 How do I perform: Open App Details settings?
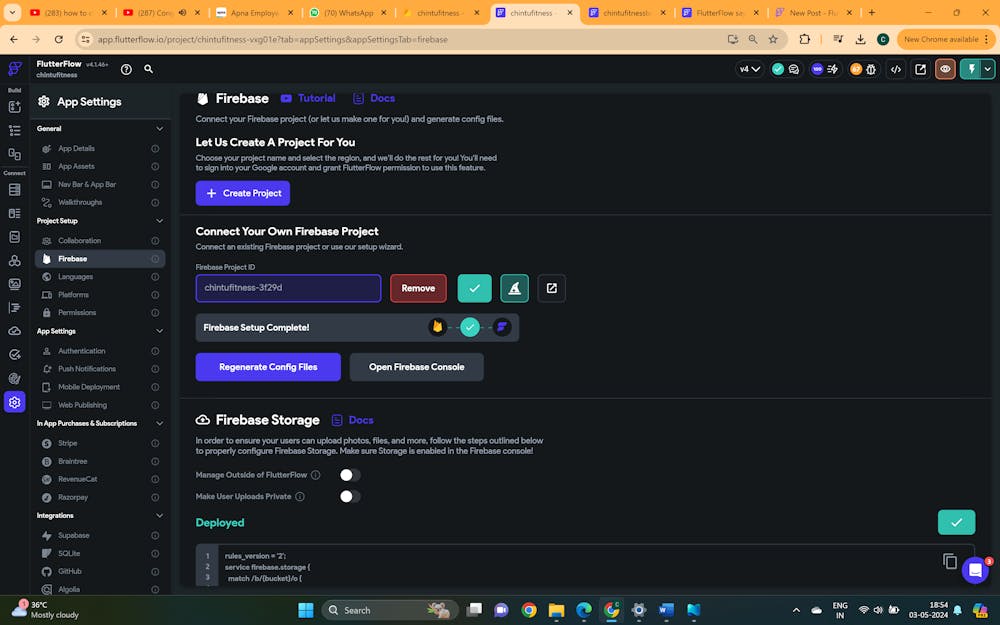coord(99,149)
